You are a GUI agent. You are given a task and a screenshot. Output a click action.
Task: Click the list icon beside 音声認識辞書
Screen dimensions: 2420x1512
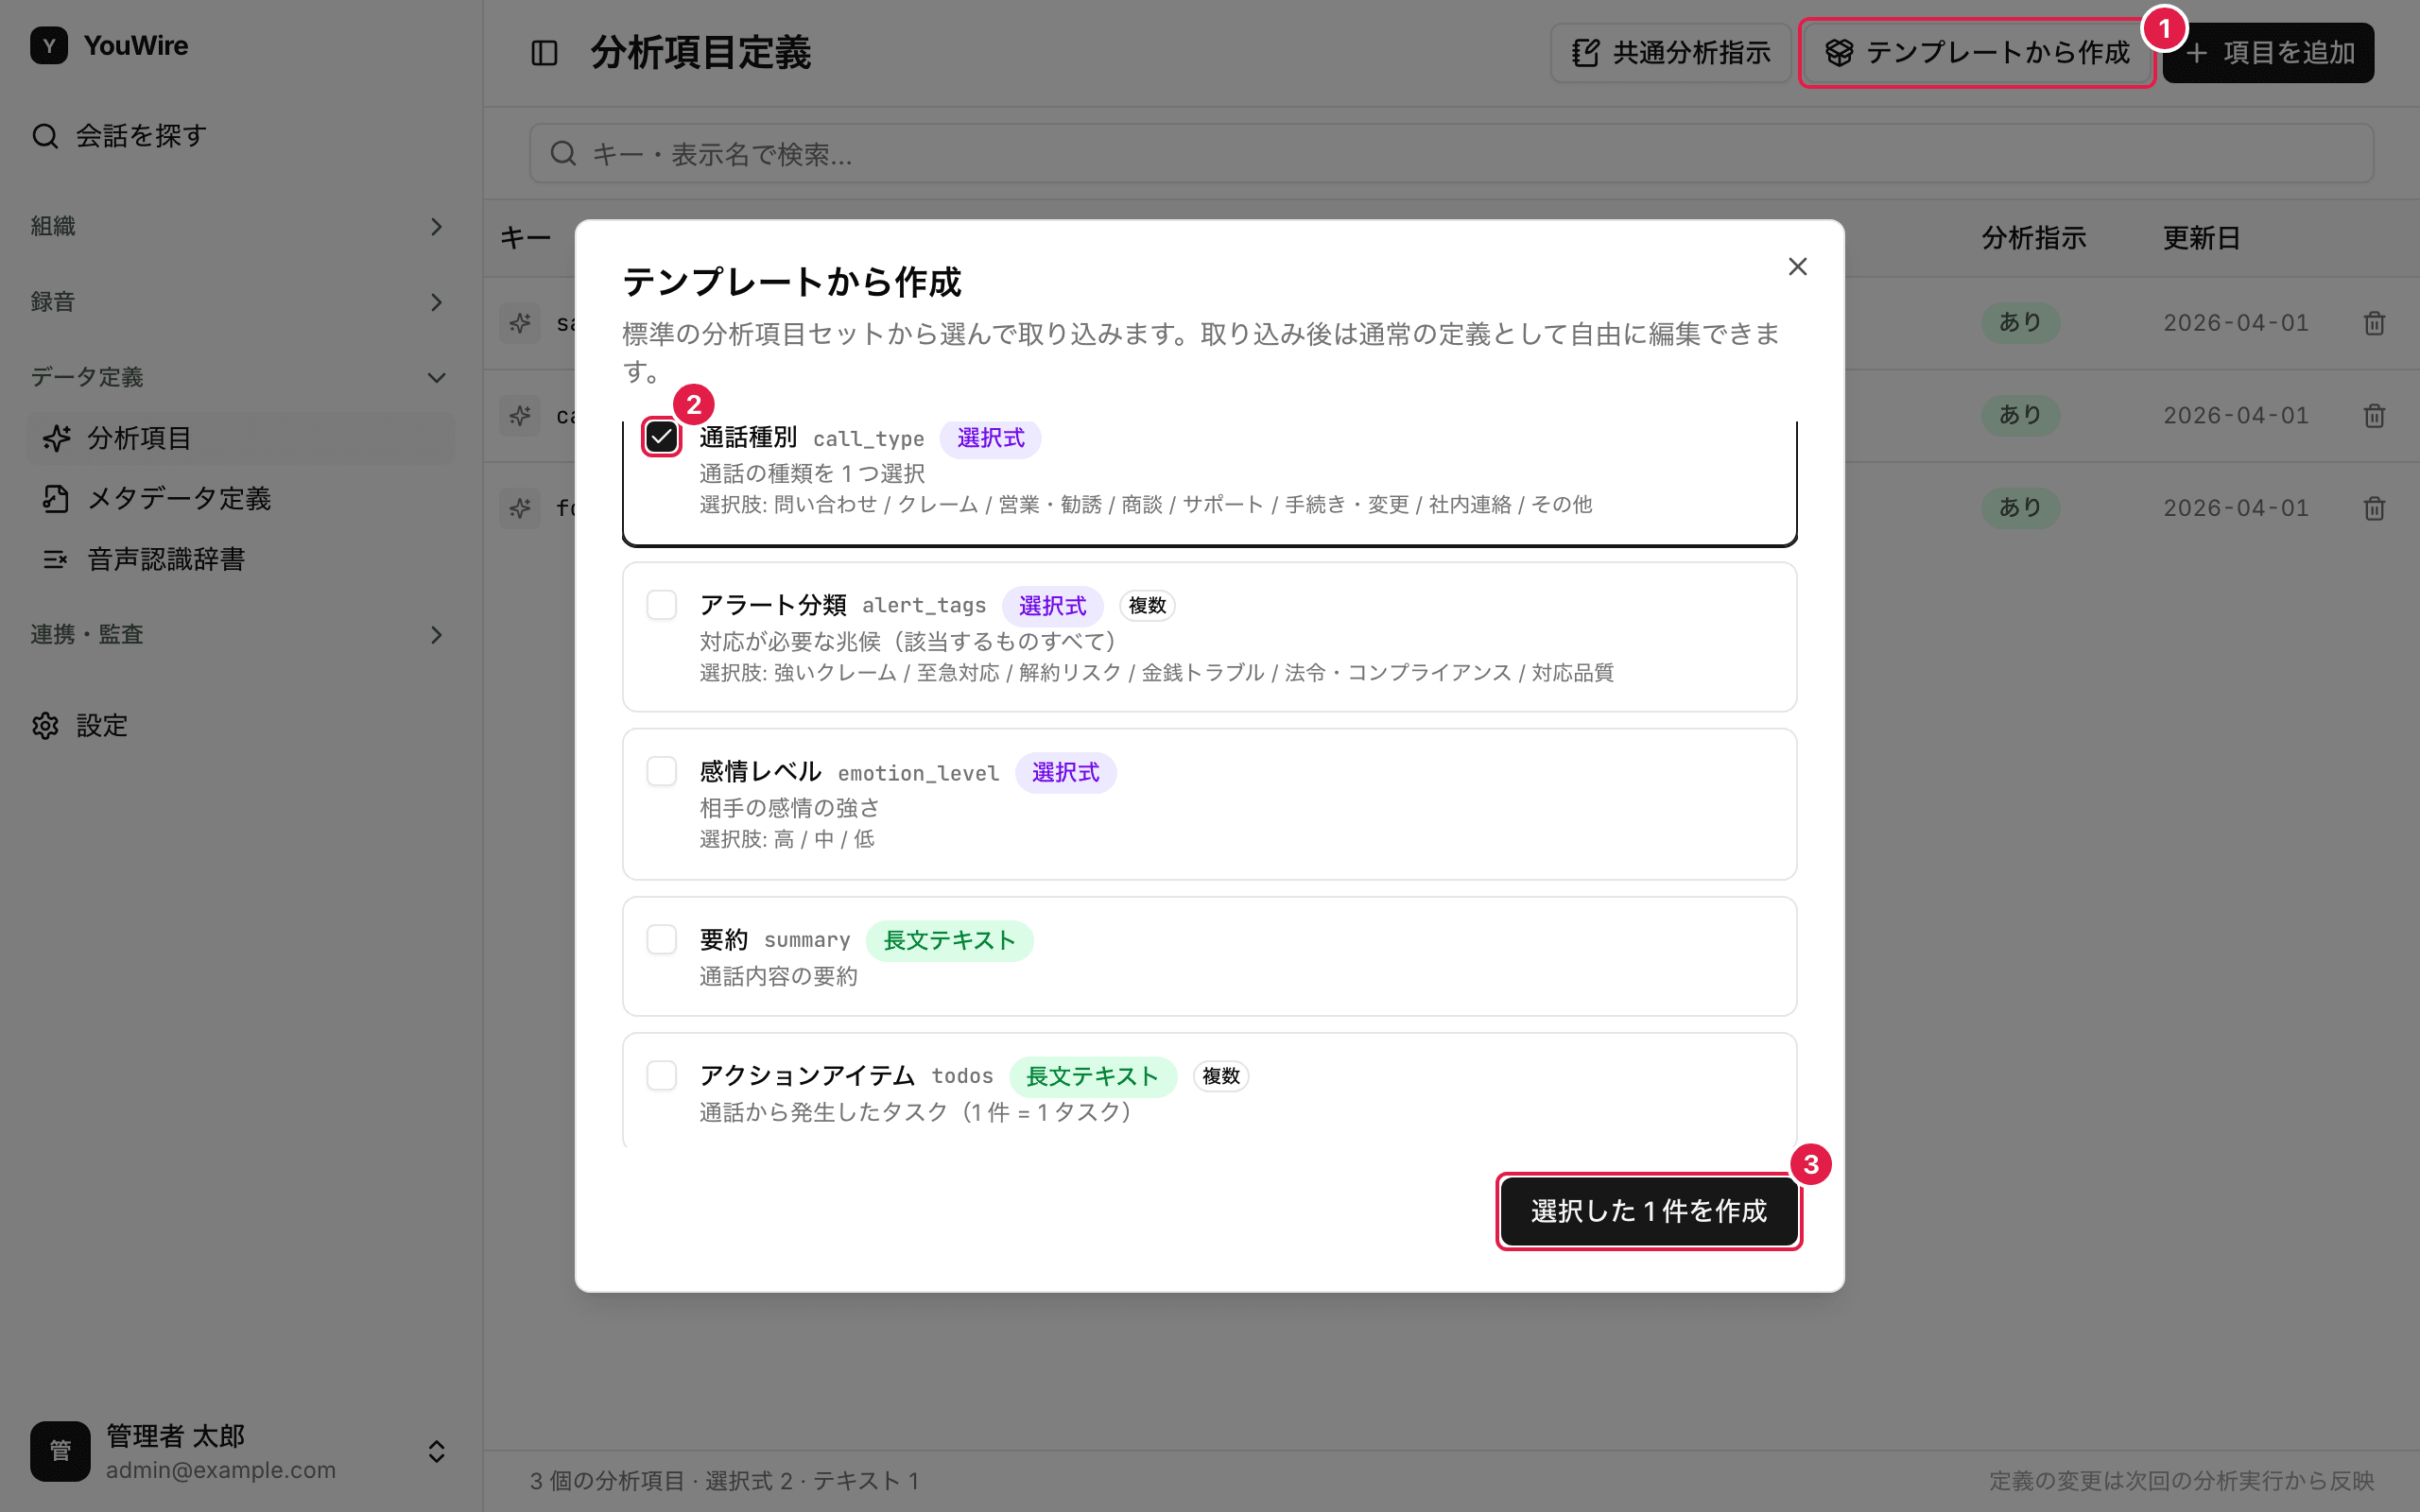coord(56,559)
